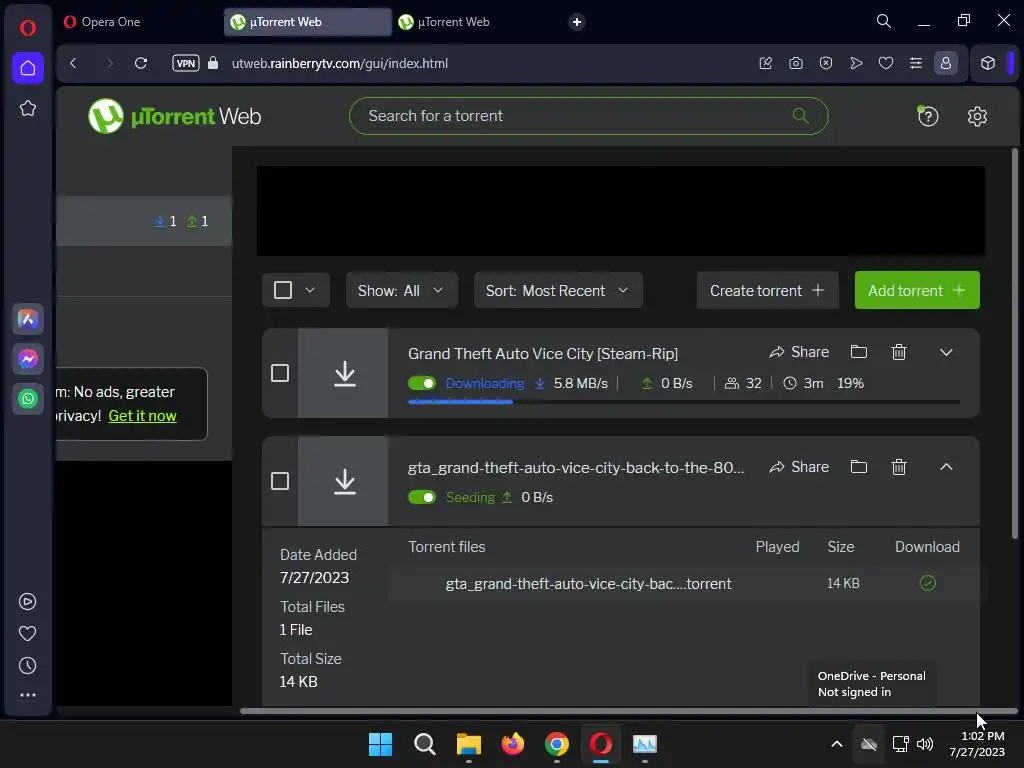Open folder for Grand Theft Auto Vice City torrent
Screen dimensions: 1024x768
tap(859, 352)
